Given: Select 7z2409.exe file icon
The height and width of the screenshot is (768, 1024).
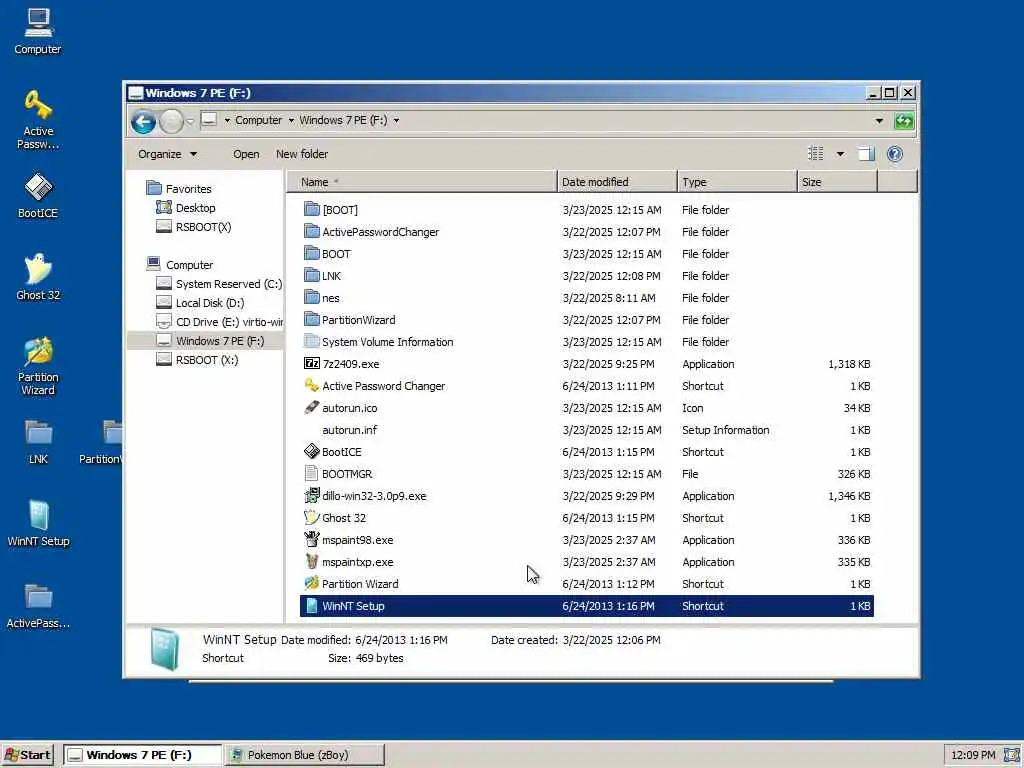Looking at the screenshot, I should (312, 364).
